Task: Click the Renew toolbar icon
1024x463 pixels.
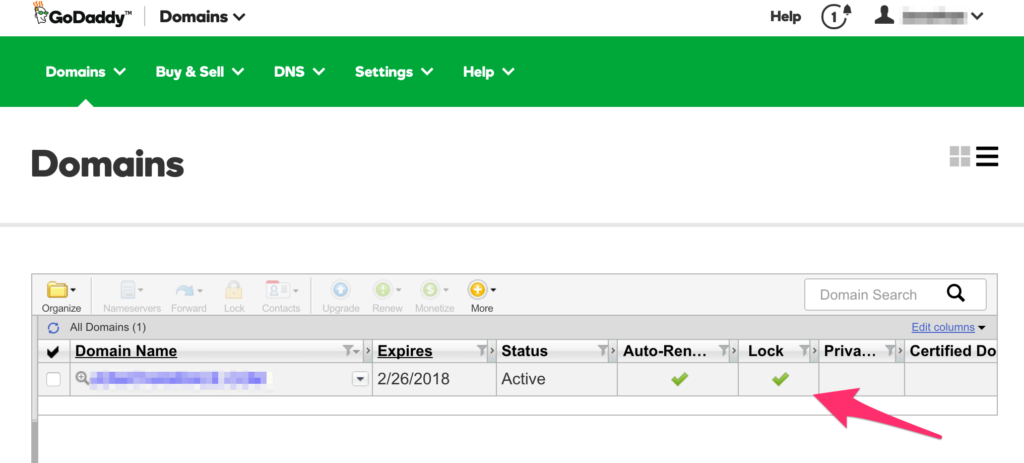Action: point(387,296)
